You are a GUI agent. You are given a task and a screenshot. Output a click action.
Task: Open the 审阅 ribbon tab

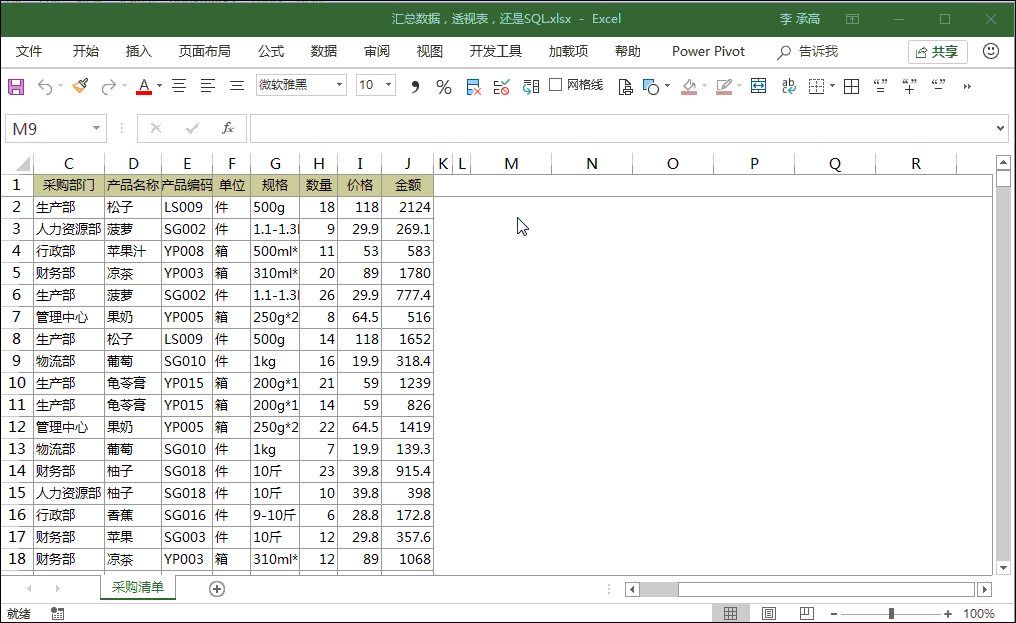coord(376,51)
